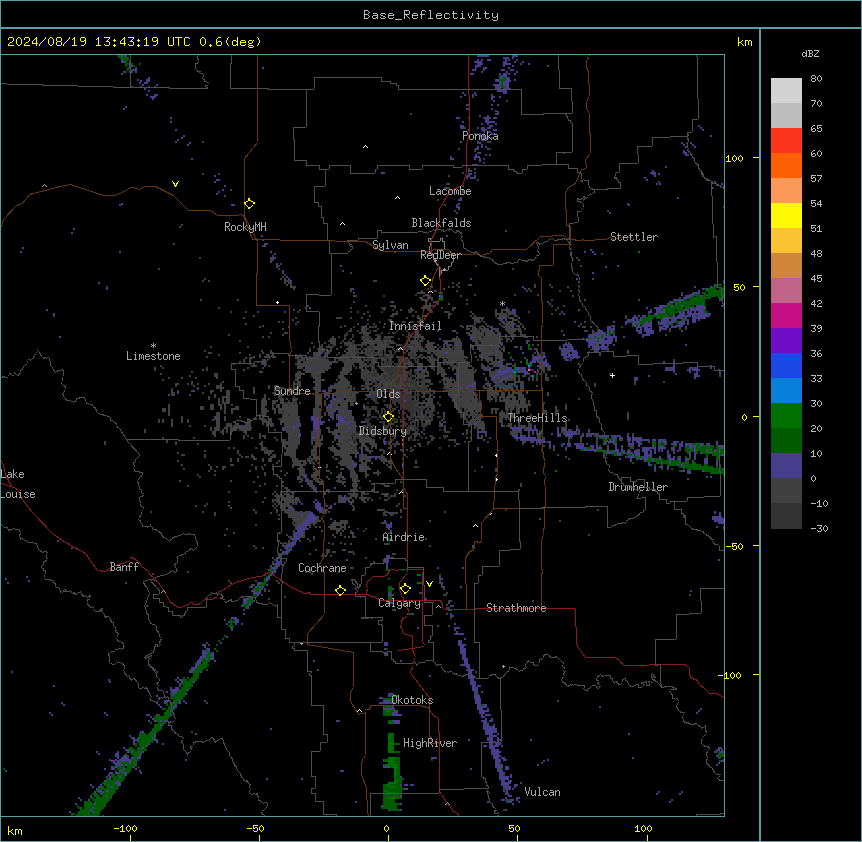Viewport: 862px width, 842px height.
Task: Click the yellow marker above Calgary label
Action: click(405, 589)
